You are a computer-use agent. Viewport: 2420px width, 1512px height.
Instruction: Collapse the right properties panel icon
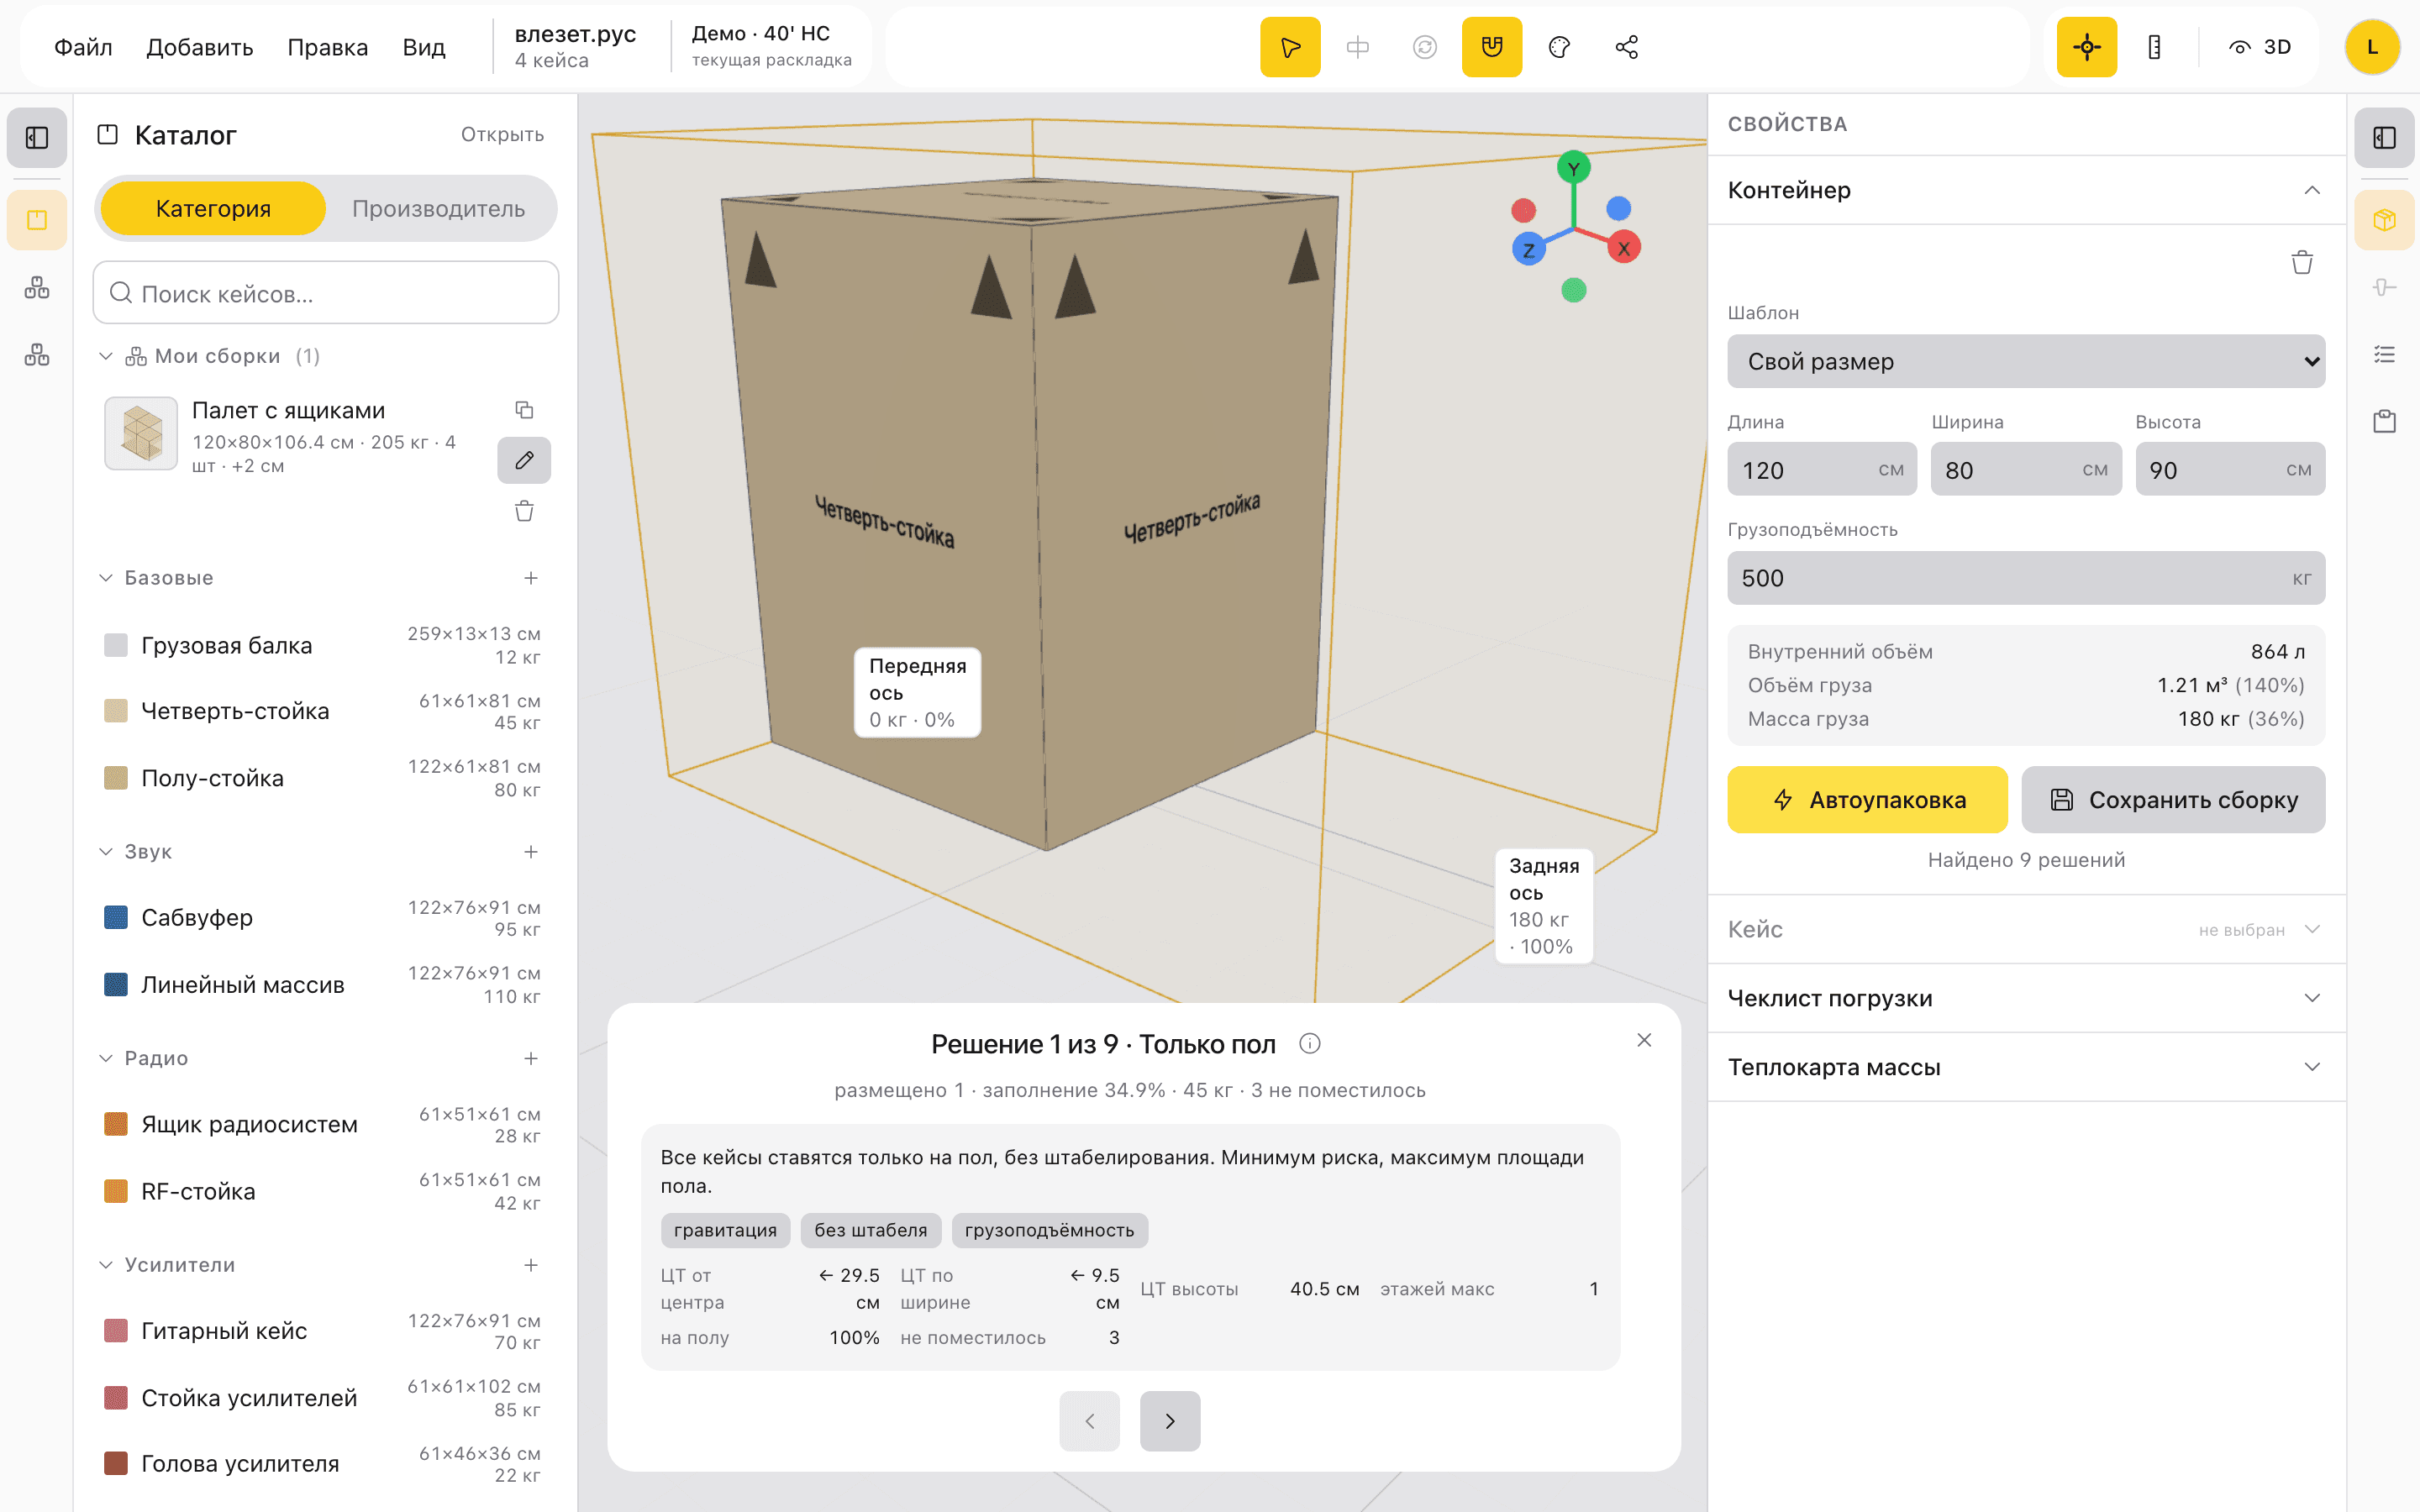pos(2384,137)
